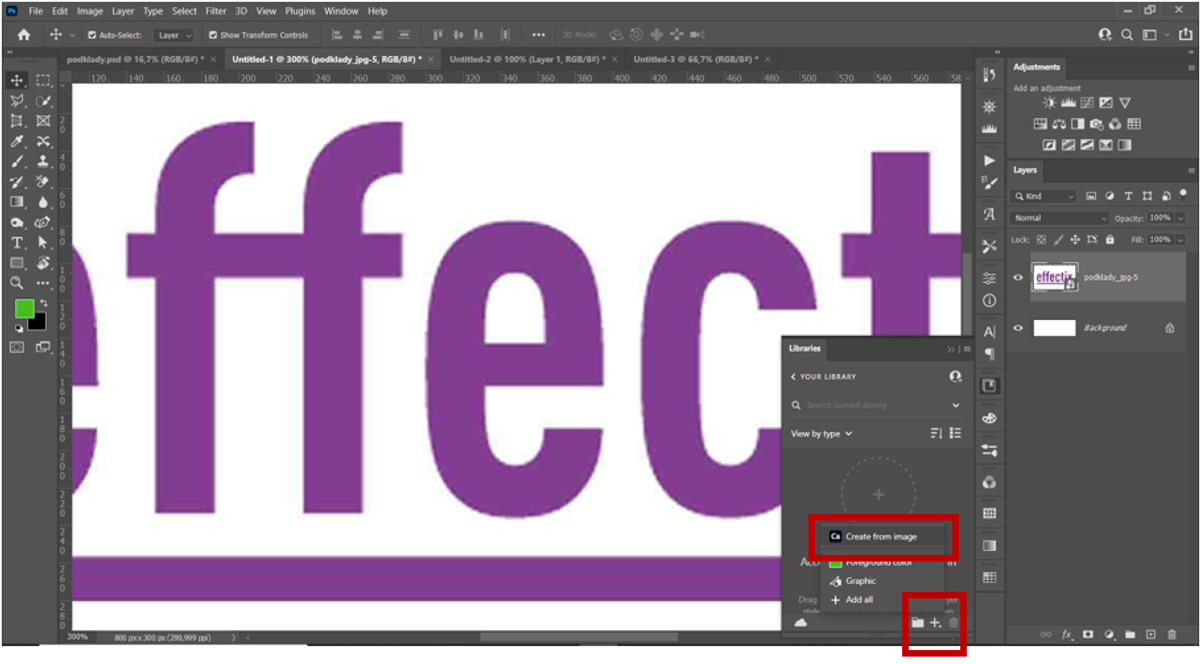Open the Normal blend mode dropdown
This screenshot has height=664, width=1200.
click(x=1061, y=218)
